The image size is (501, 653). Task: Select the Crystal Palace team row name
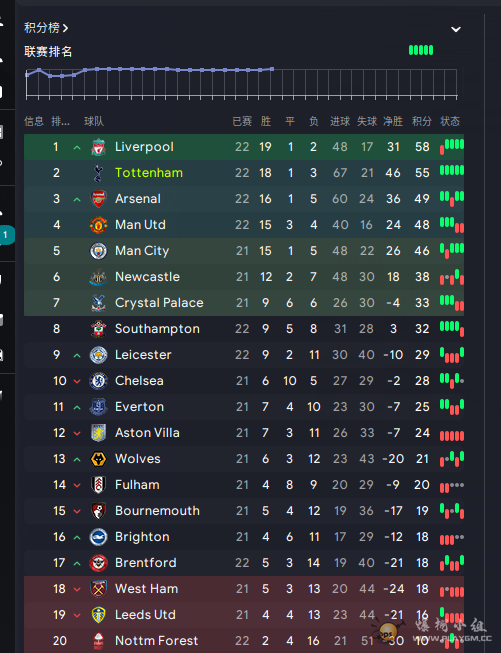159,303
